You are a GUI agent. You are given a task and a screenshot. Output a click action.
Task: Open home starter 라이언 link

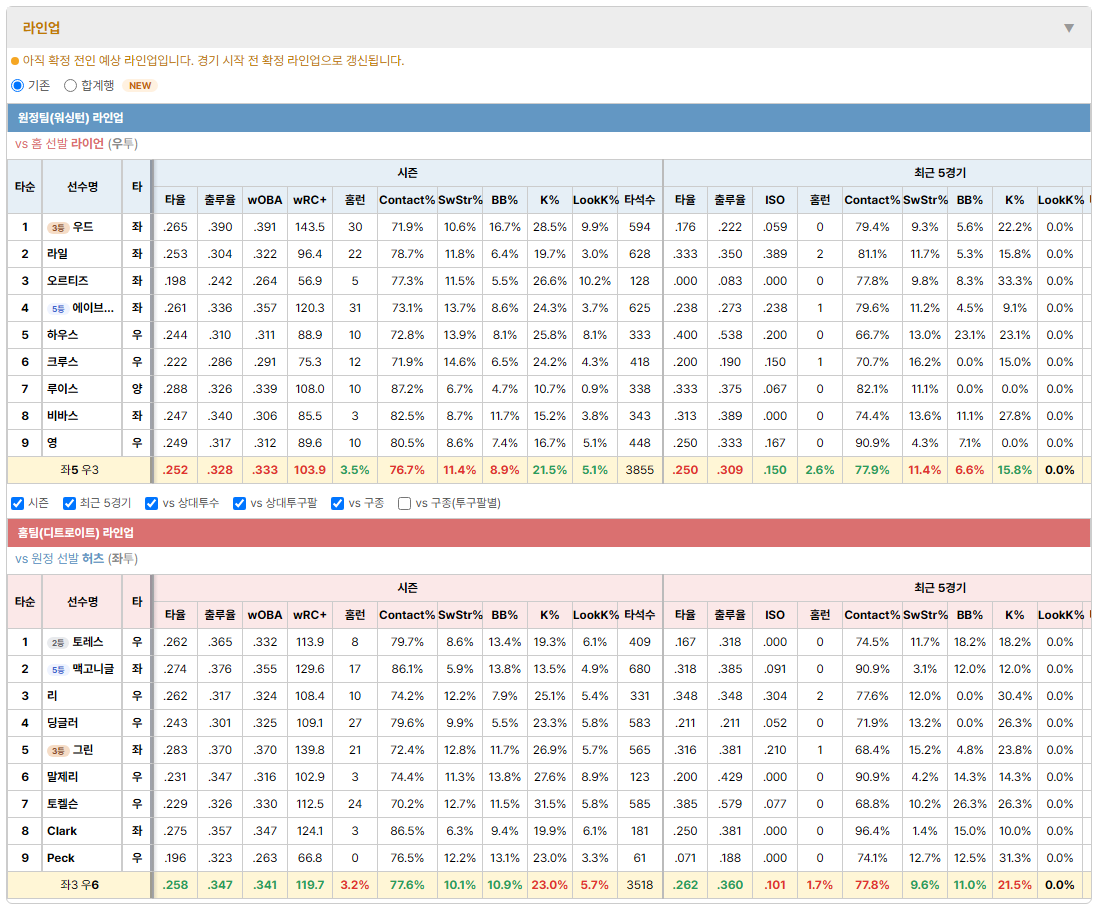point(88,144)
